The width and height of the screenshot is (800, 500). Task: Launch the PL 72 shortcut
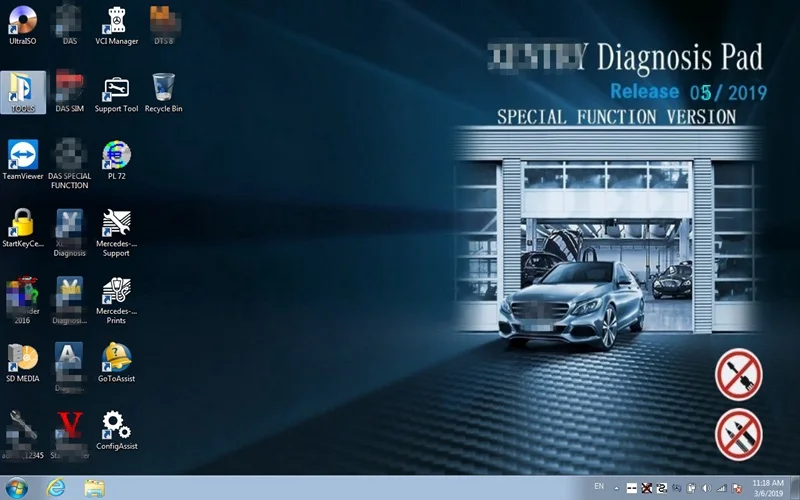116,155
